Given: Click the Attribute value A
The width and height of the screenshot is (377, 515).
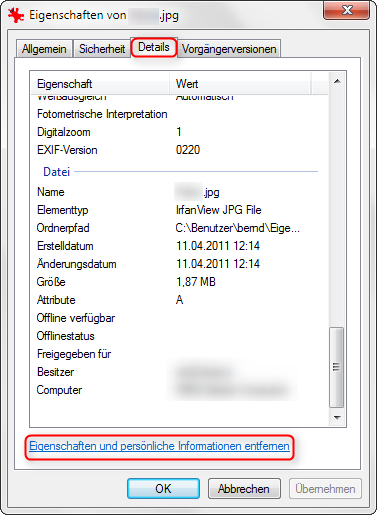Looking at the screenshot, I should (x=179, y=300).
